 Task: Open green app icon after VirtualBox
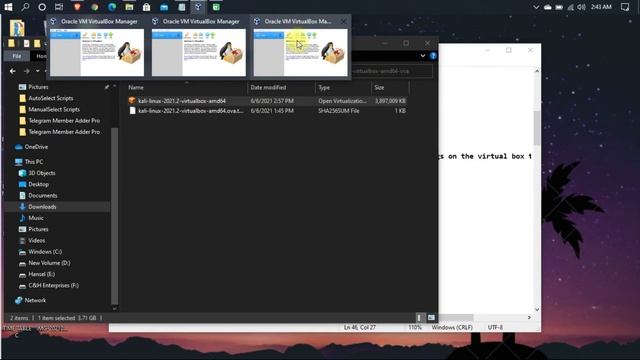point(216,7)
